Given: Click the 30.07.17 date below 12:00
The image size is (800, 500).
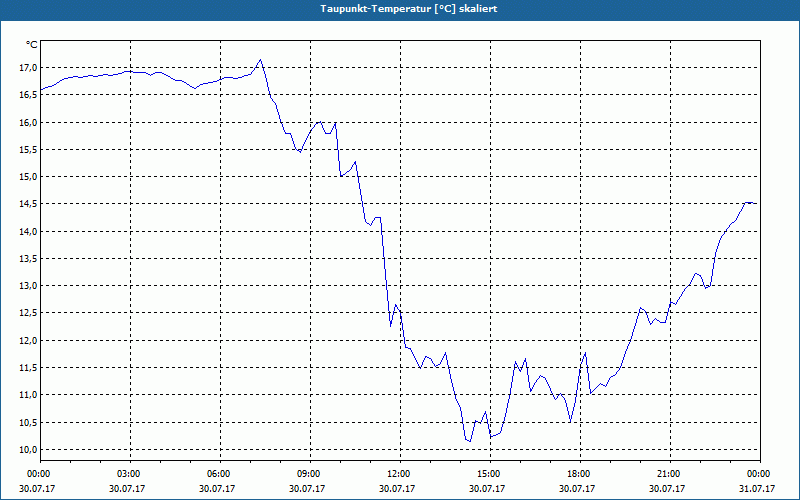Looking at the screenshot, I should click(x=397, y=488).
